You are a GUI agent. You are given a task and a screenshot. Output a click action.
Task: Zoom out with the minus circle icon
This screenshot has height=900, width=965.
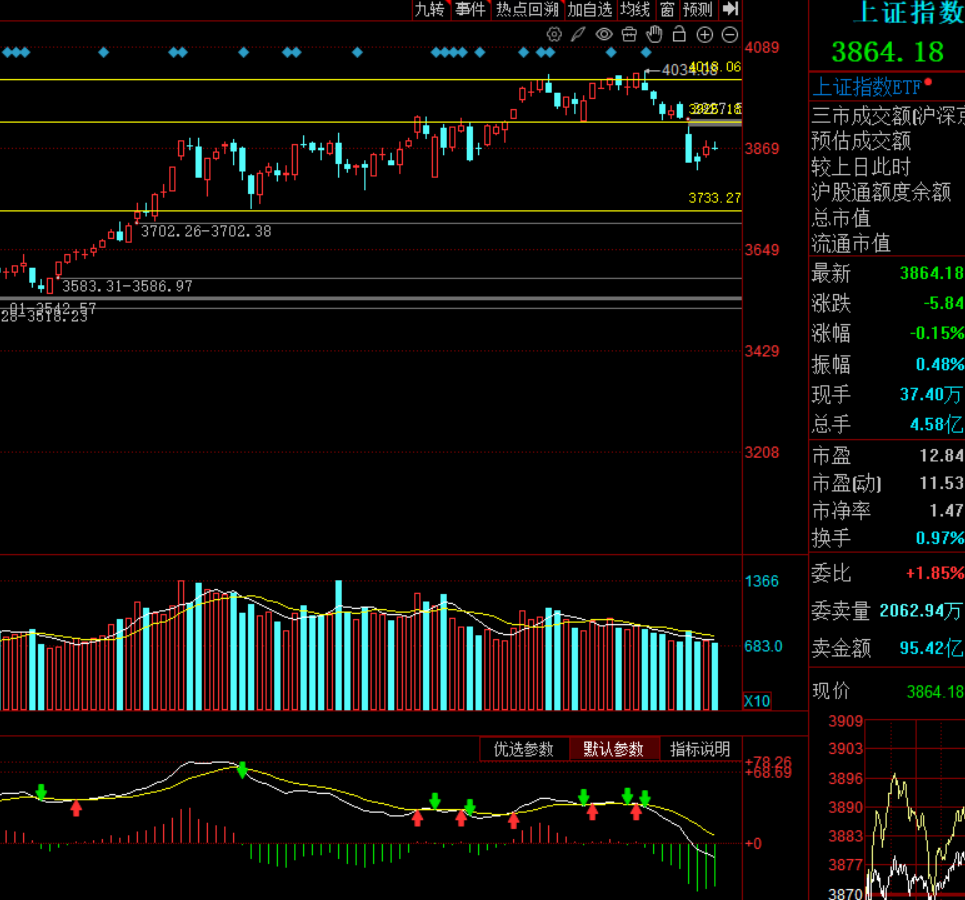pyautogui.click(x=729, y=35)
